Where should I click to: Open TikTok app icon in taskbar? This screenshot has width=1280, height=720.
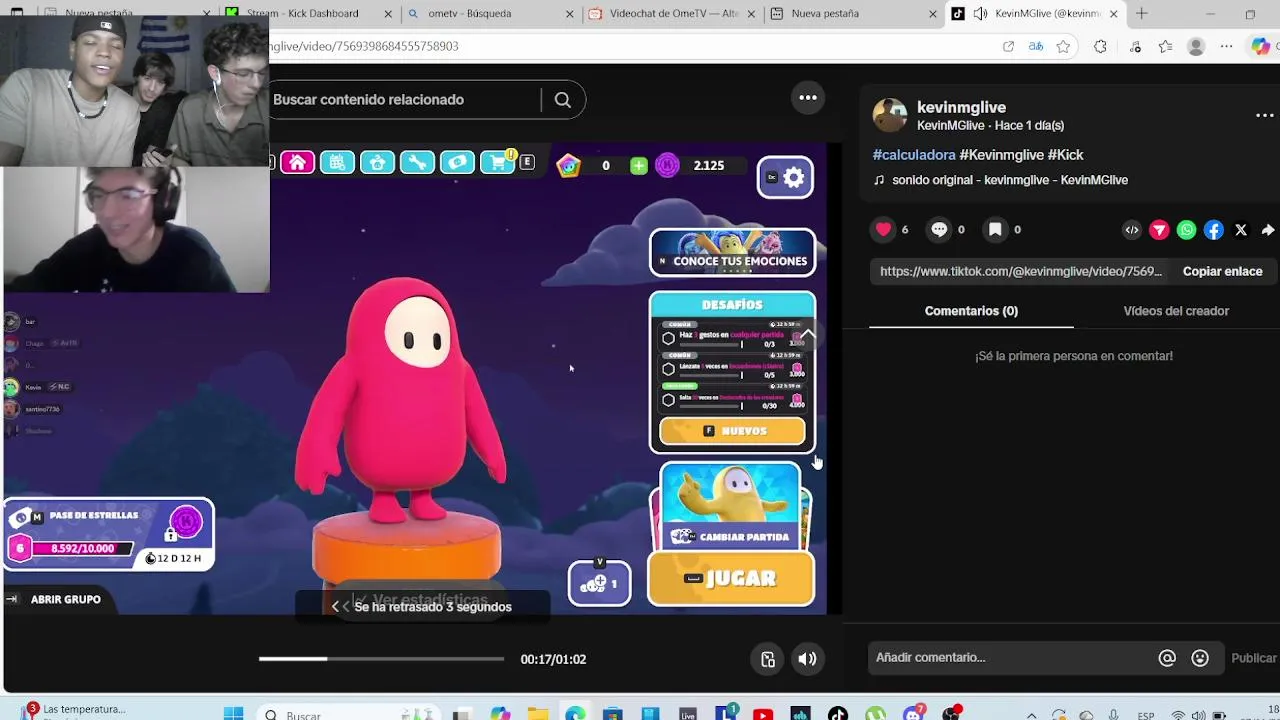838,714
